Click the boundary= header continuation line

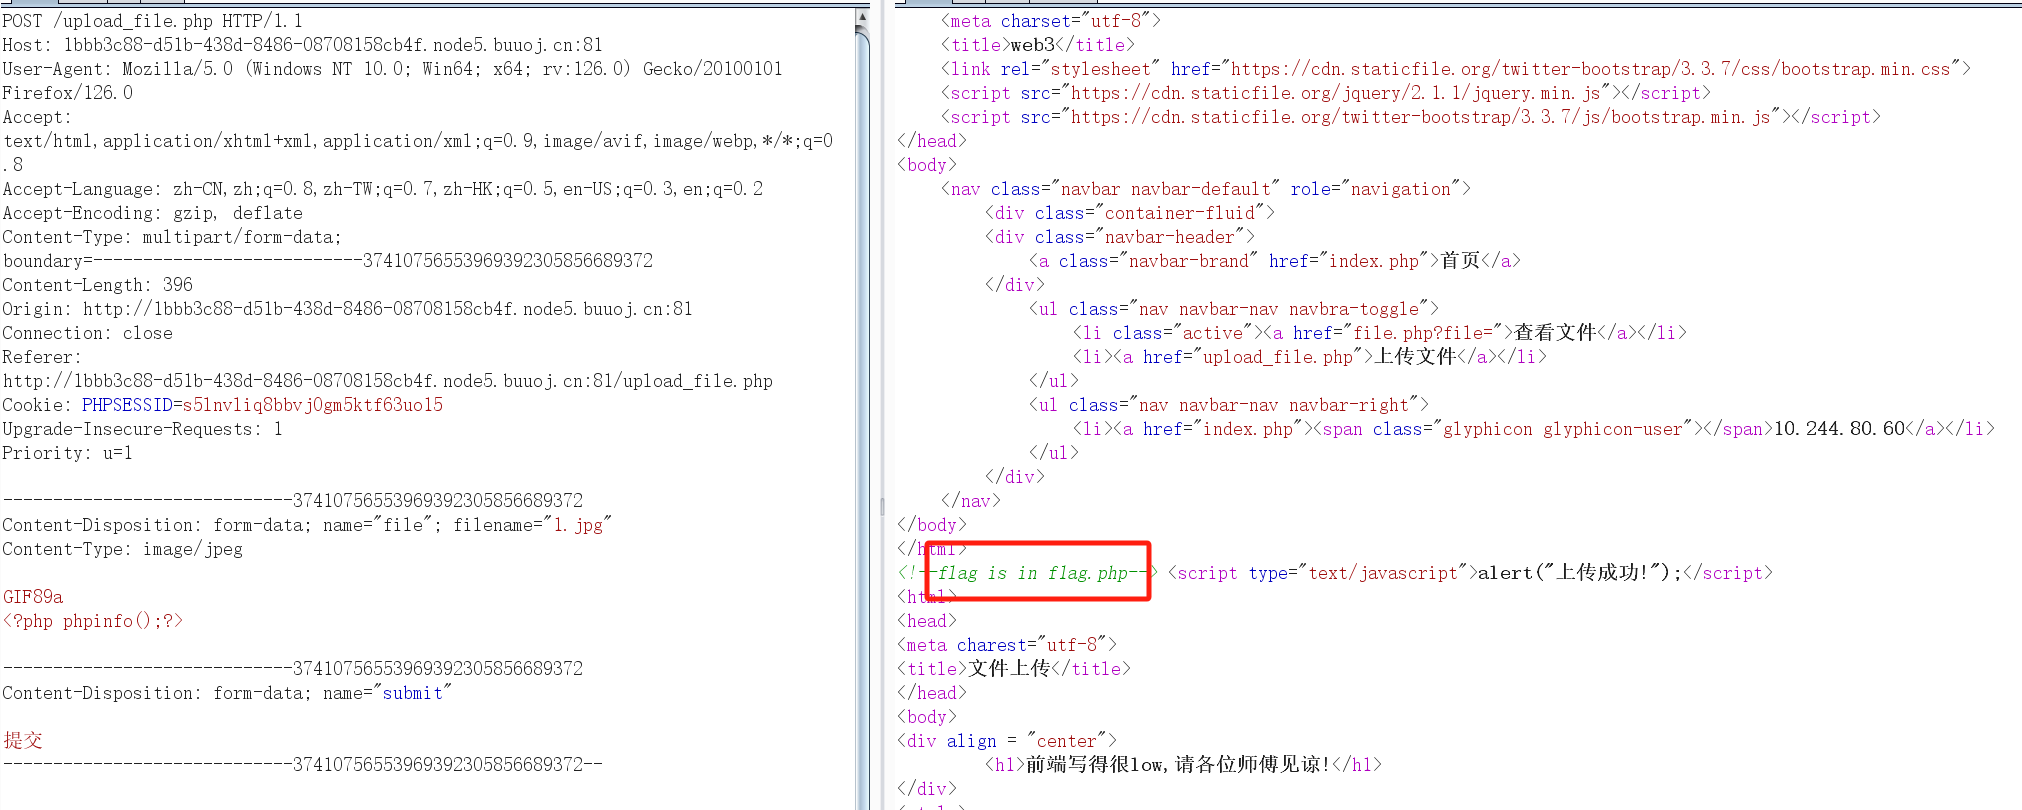[327, 261]
